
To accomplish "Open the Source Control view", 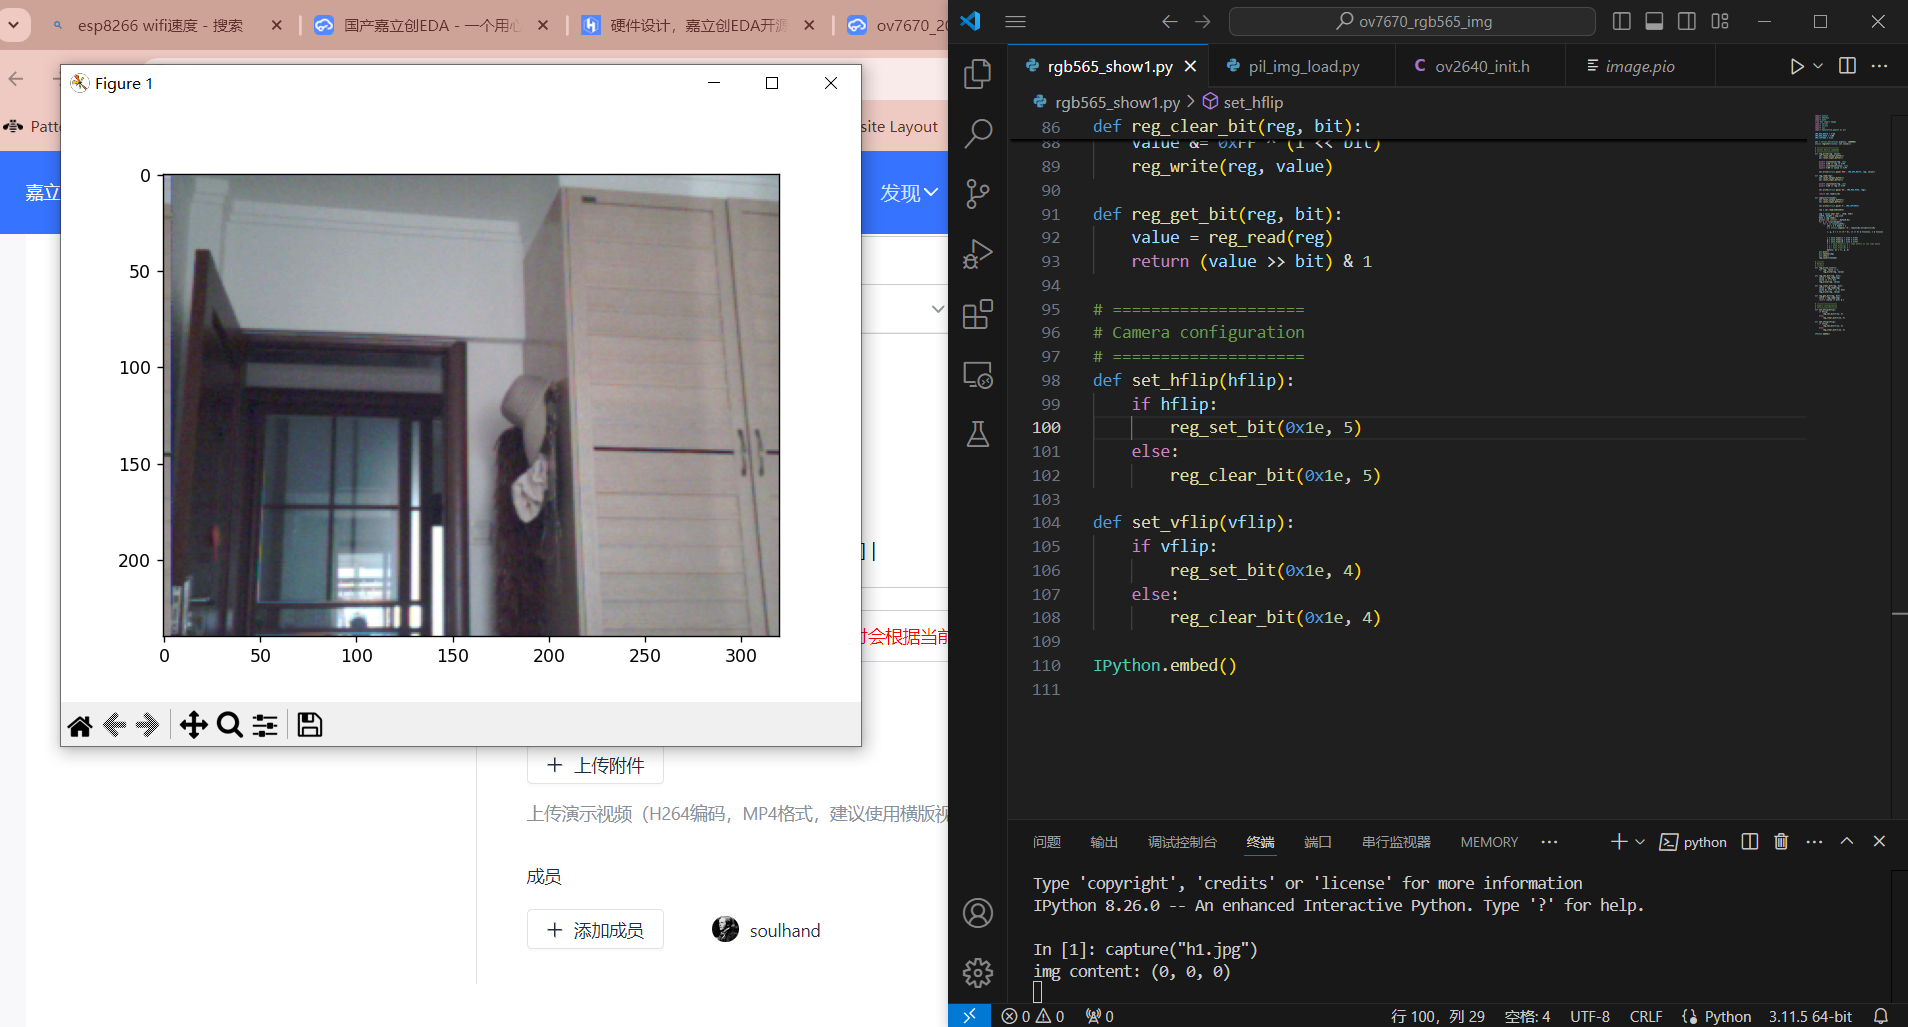I will pos(978,194).
